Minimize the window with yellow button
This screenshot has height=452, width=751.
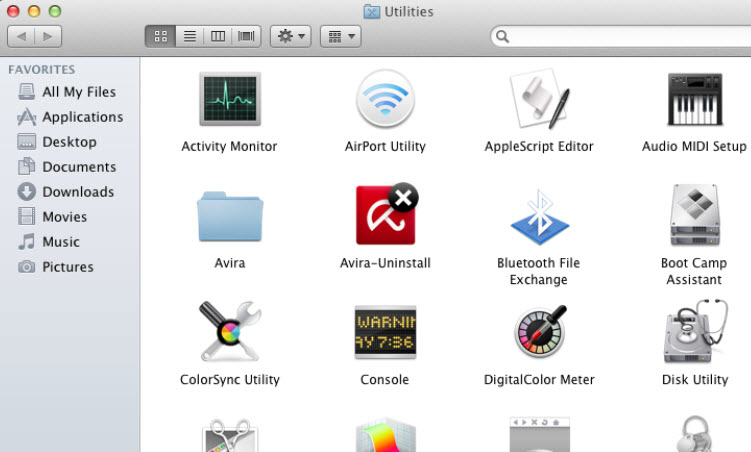[x=34, y=11]
